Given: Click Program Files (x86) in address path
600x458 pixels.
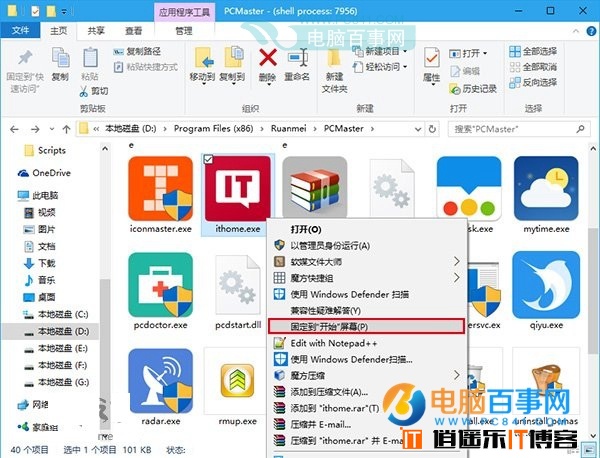Looking at the screenshot, I should [214, 129].
